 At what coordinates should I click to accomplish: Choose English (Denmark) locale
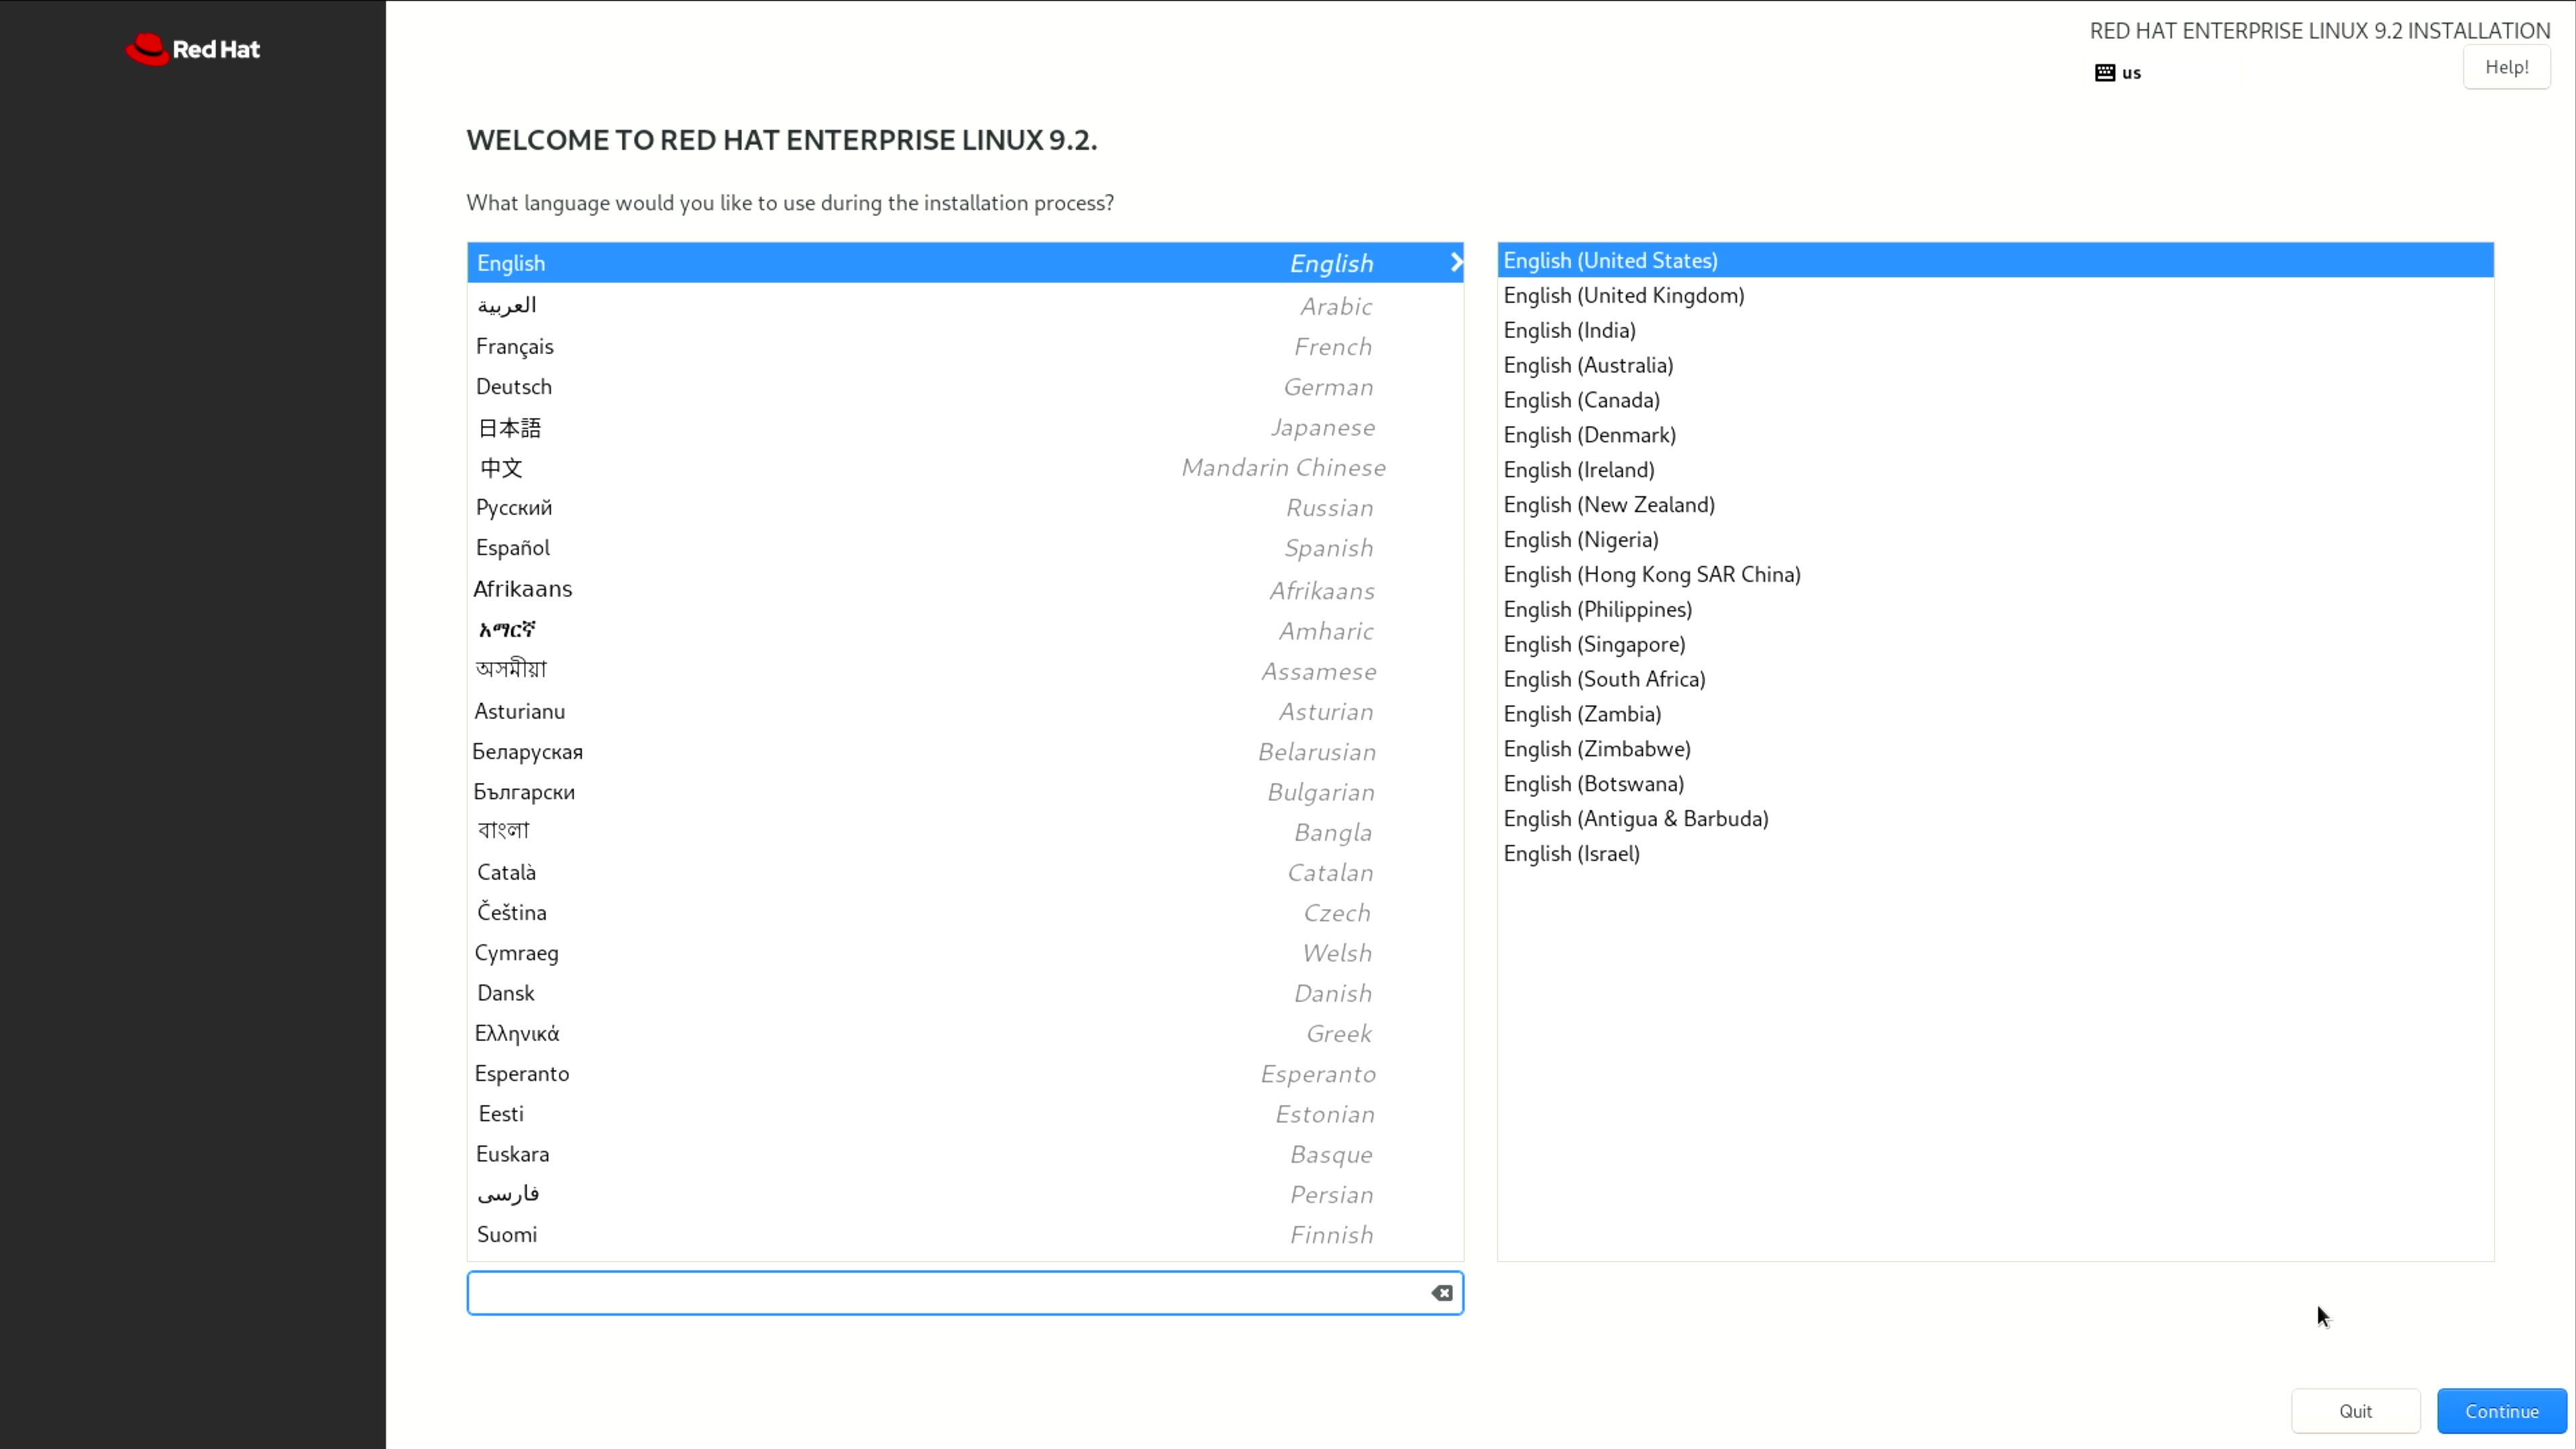[x=1995, y=435]
